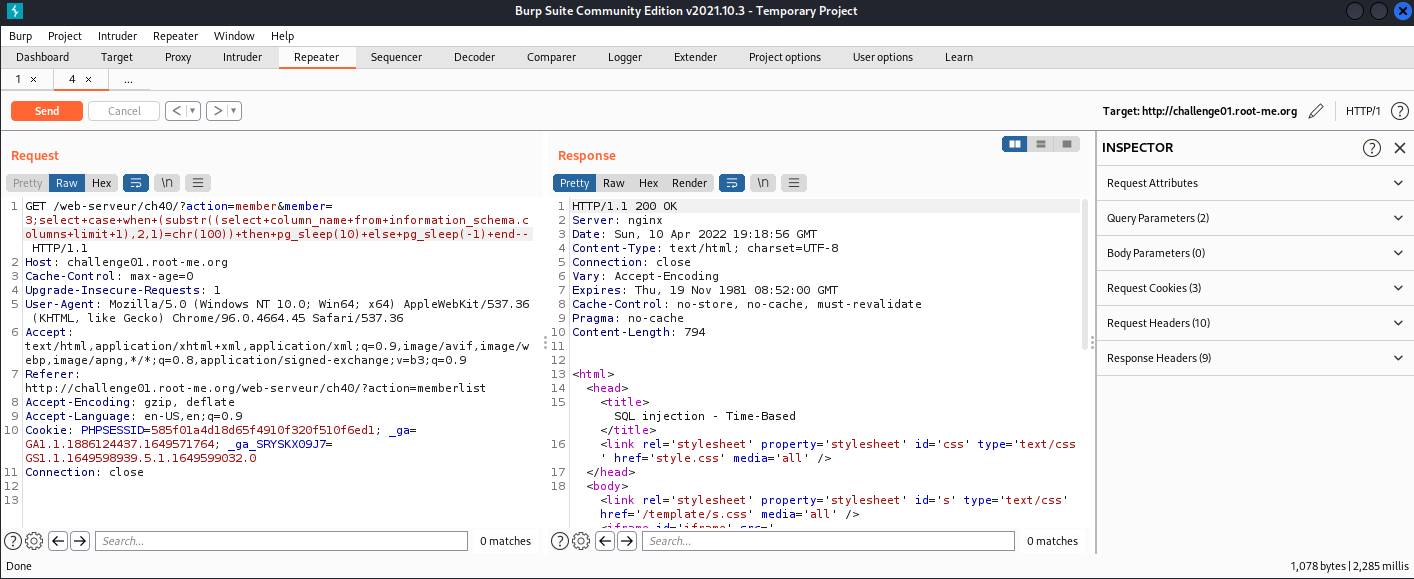
Task: Go forward to next request in history
Action: click(x=217, y=111)
